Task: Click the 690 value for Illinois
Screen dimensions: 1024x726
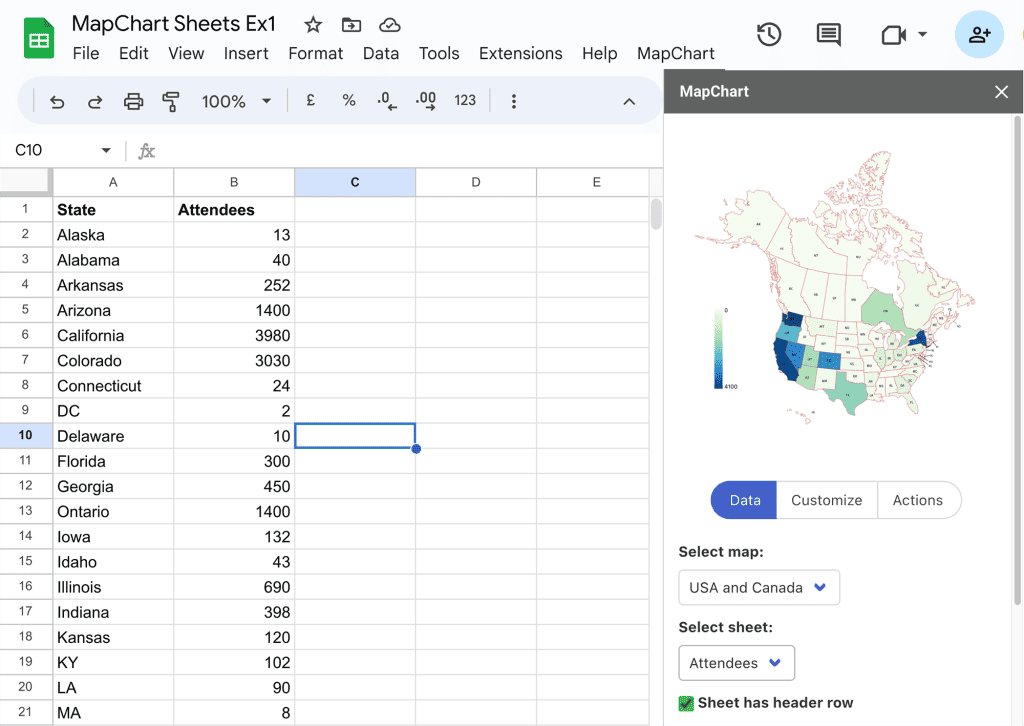Action: coord(234,587)
